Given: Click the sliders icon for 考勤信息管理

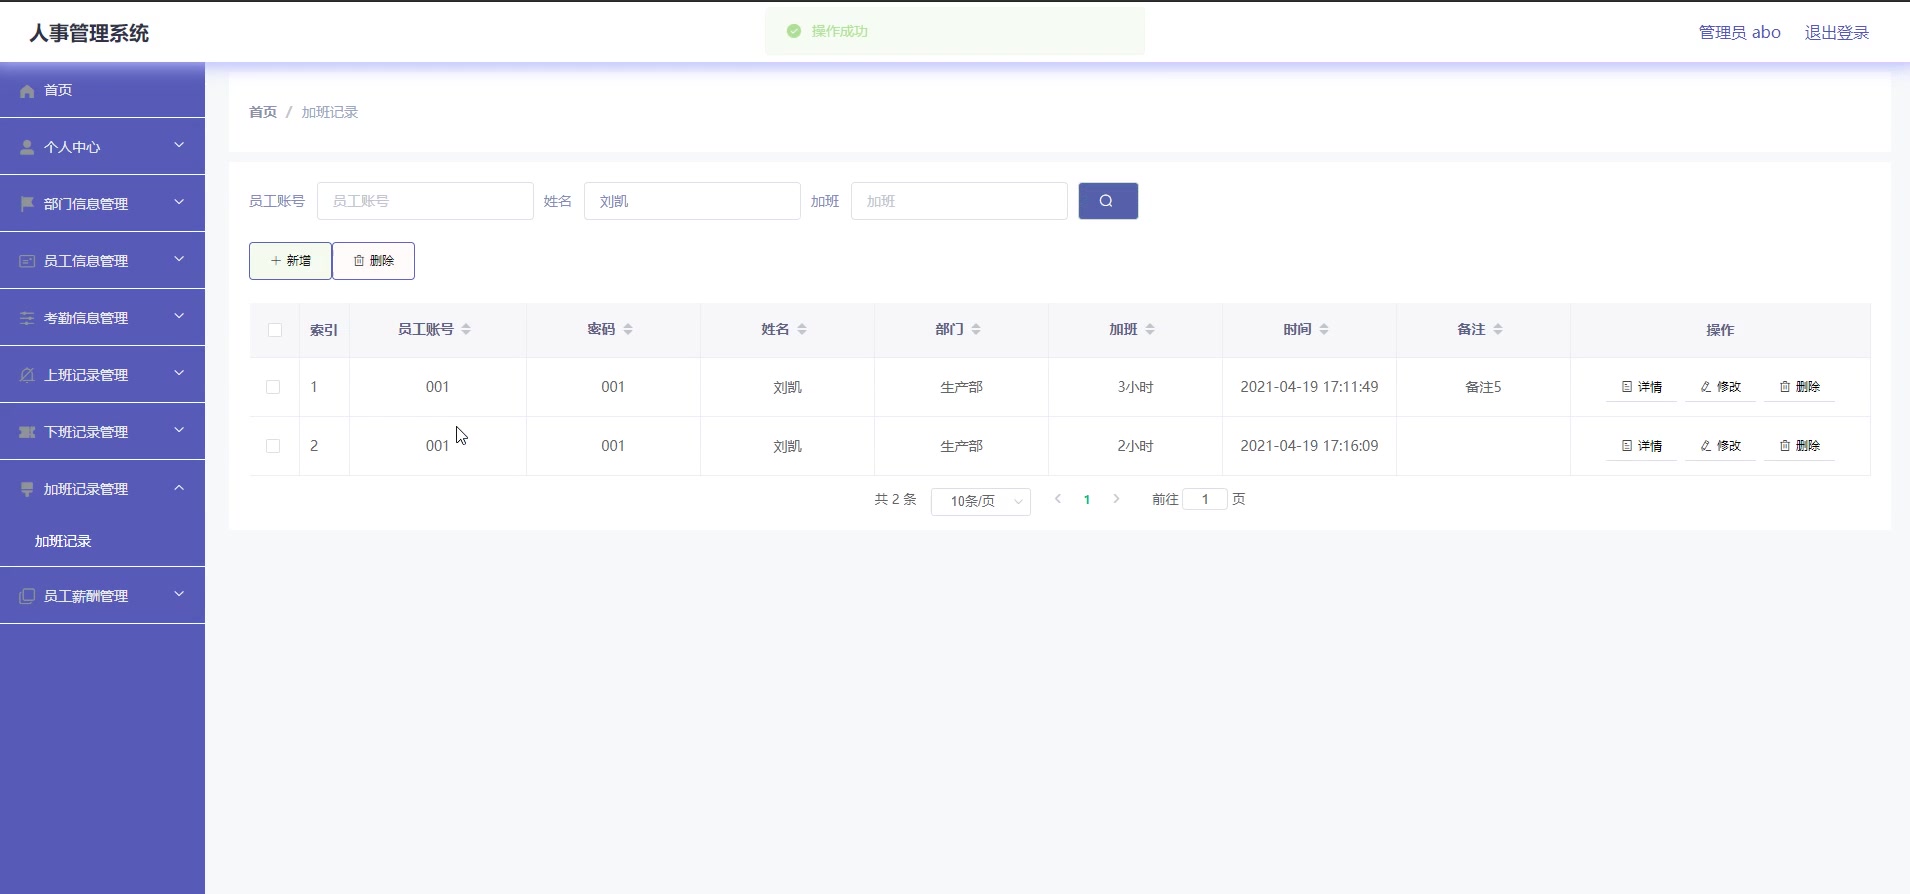Looking at the screenshot, I should point(27,318).
